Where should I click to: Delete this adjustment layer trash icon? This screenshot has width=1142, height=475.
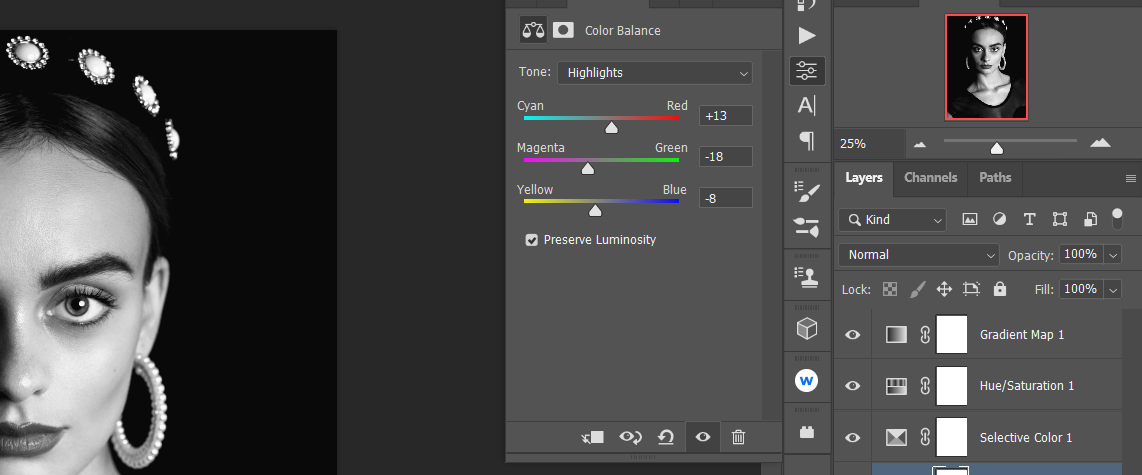(x=739, y=437)
